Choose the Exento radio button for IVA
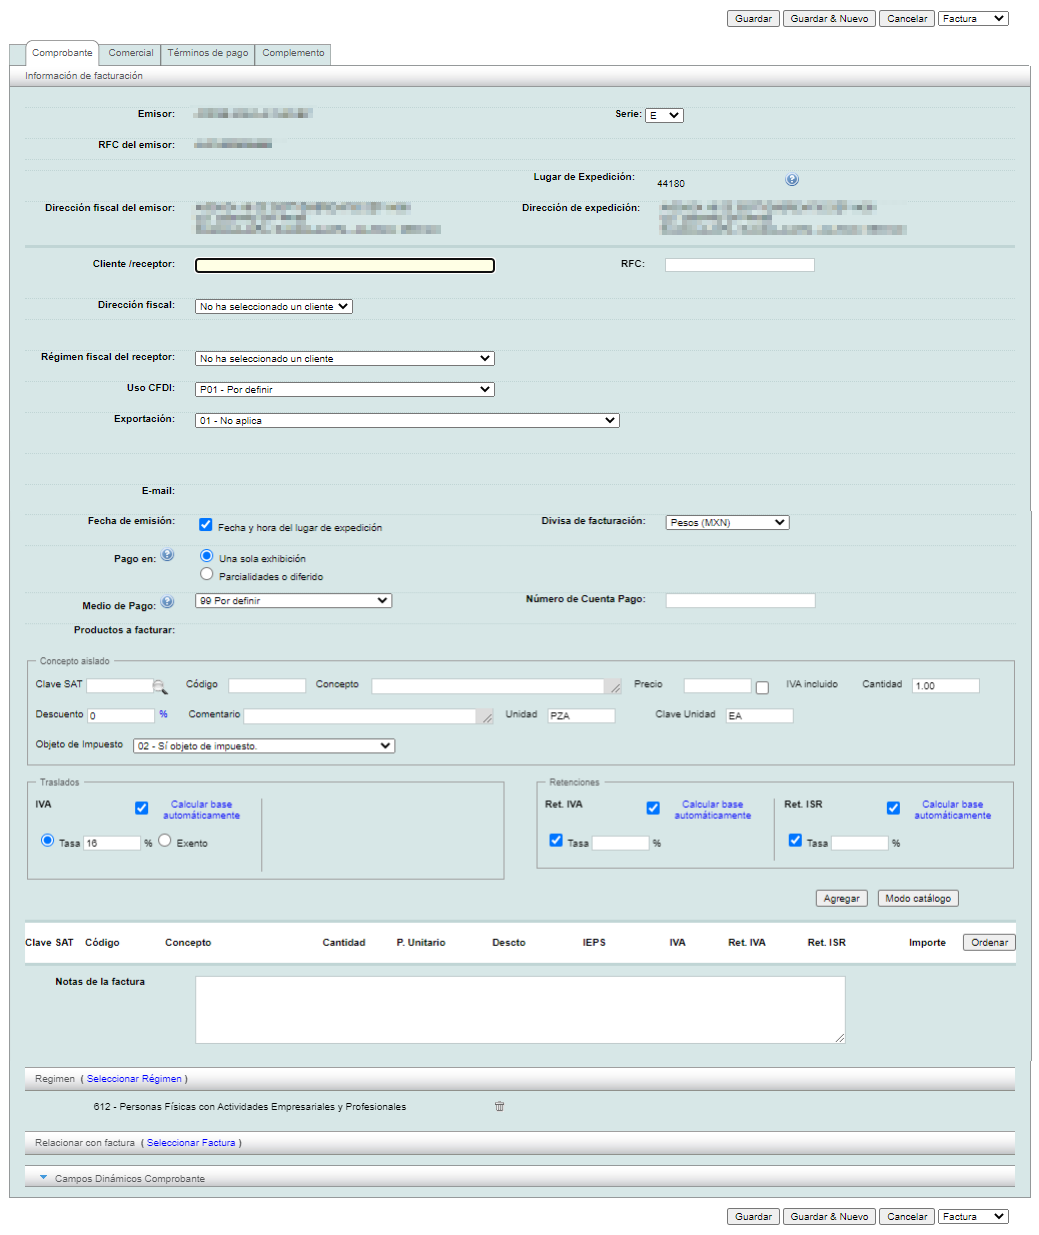This screenshot has width=1039, height=1235. pyautogui.click(x=165, y=841)
